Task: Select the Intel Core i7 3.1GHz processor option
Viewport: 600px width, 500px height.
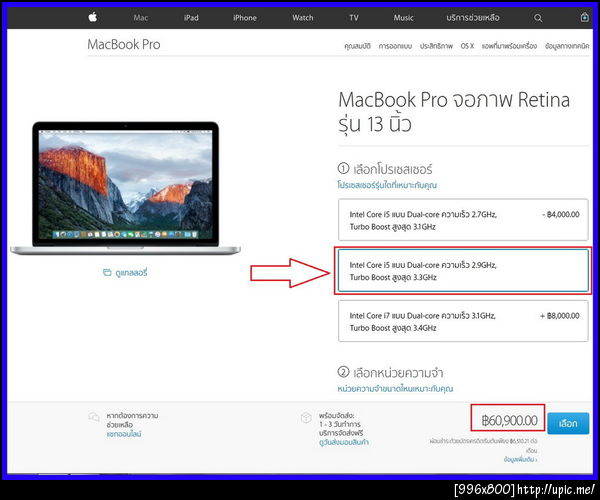Action: click(463, 321)
